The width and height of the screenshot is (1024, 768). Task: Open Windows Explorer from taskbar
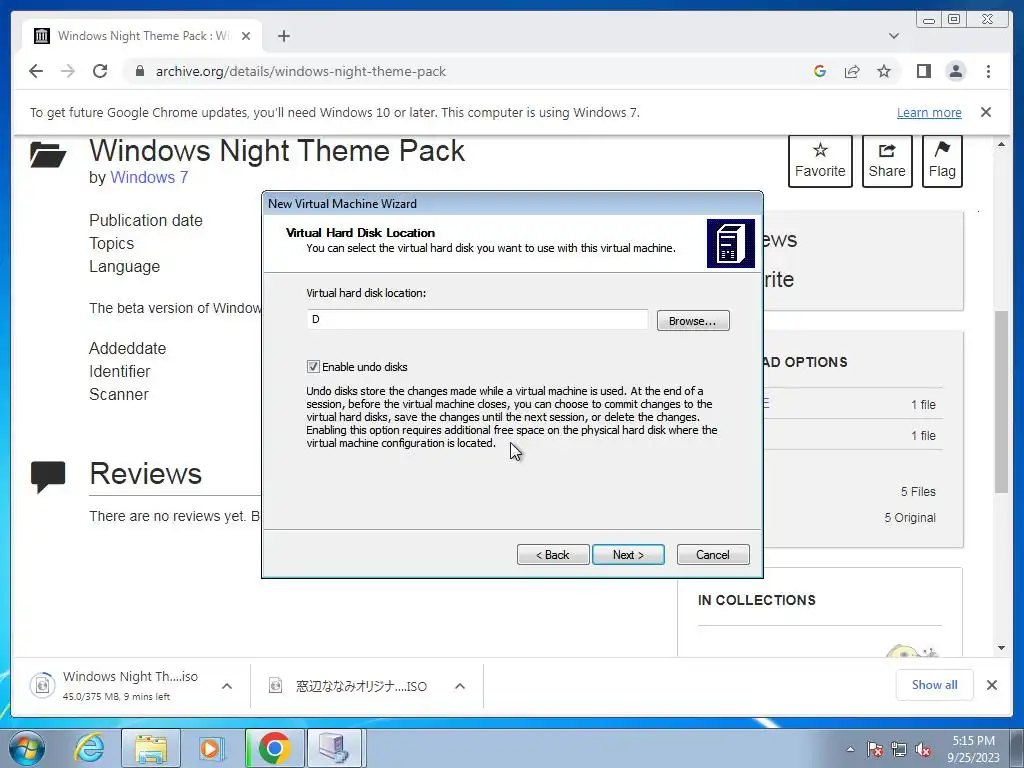pos(151,748)
